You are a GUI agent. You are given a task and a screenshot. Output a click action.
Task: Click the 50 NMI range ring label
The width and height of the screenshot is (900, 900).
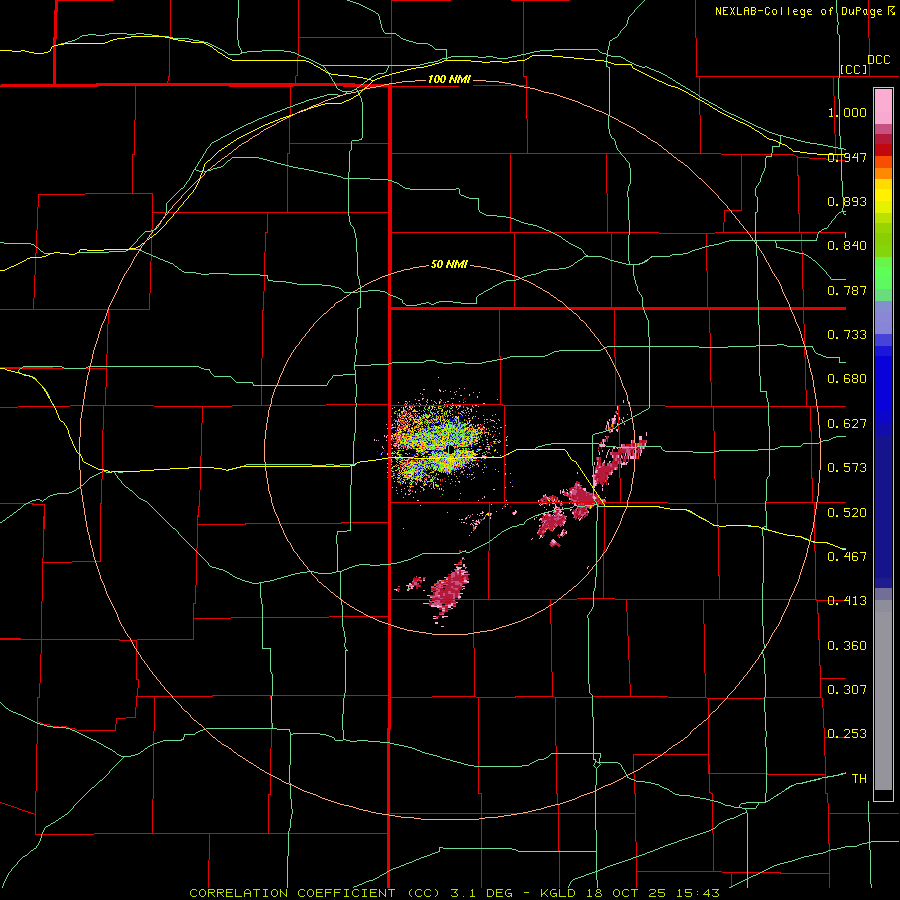449,265
